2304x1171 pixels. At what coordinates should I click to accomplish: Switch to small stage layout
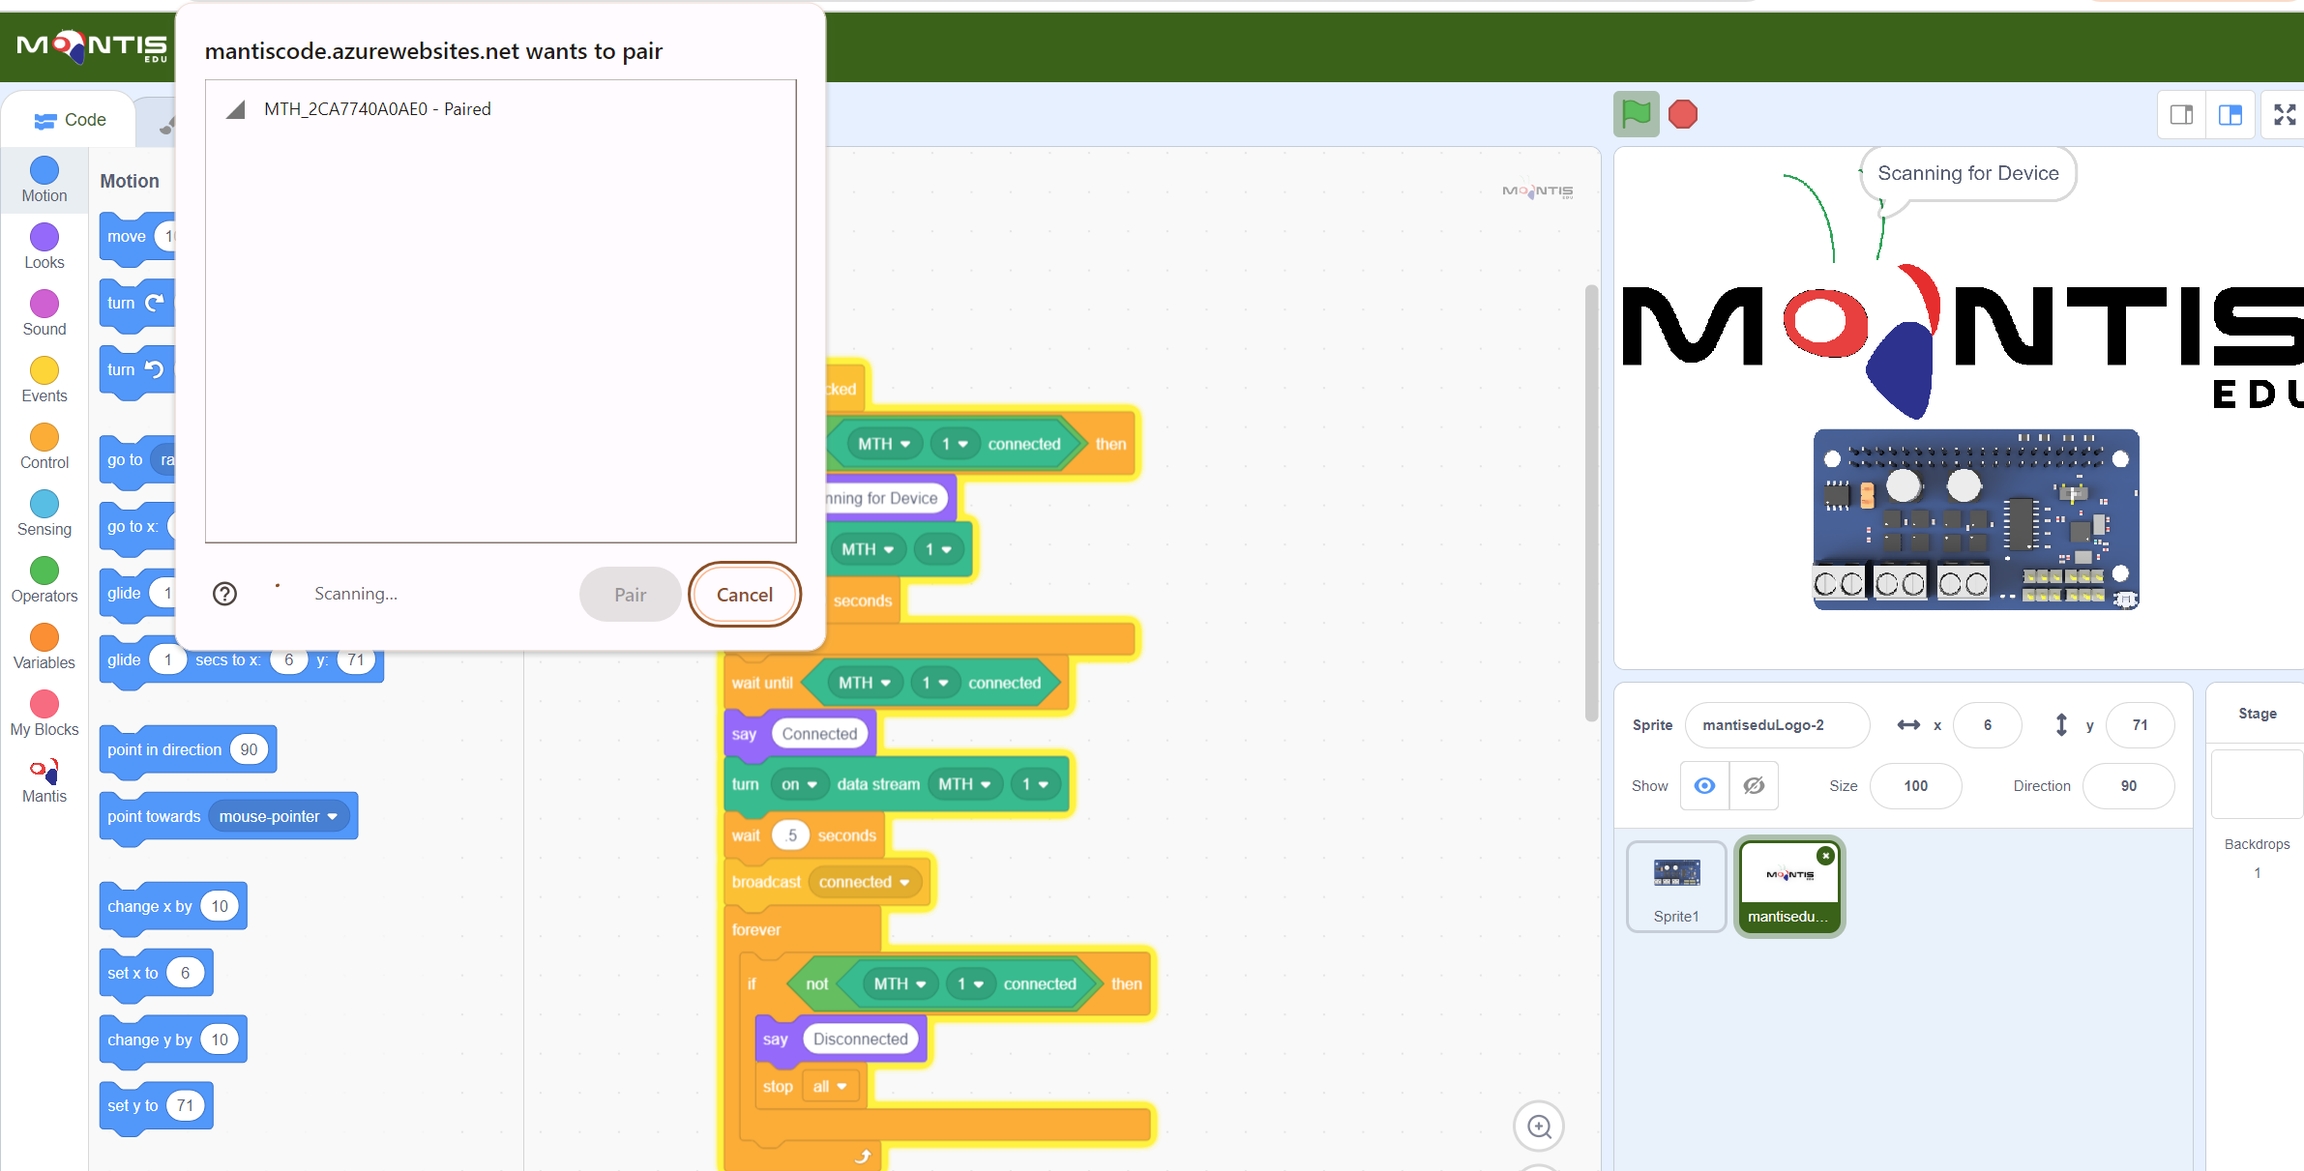click(2181, 115)
